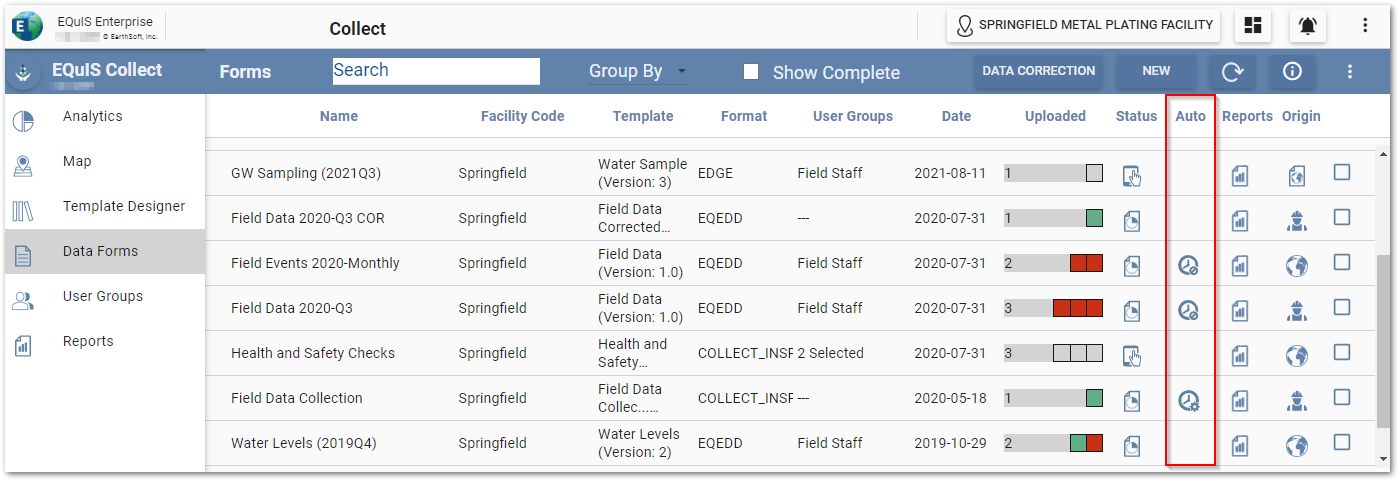Expand the Group By dropdown

point(638,71)
